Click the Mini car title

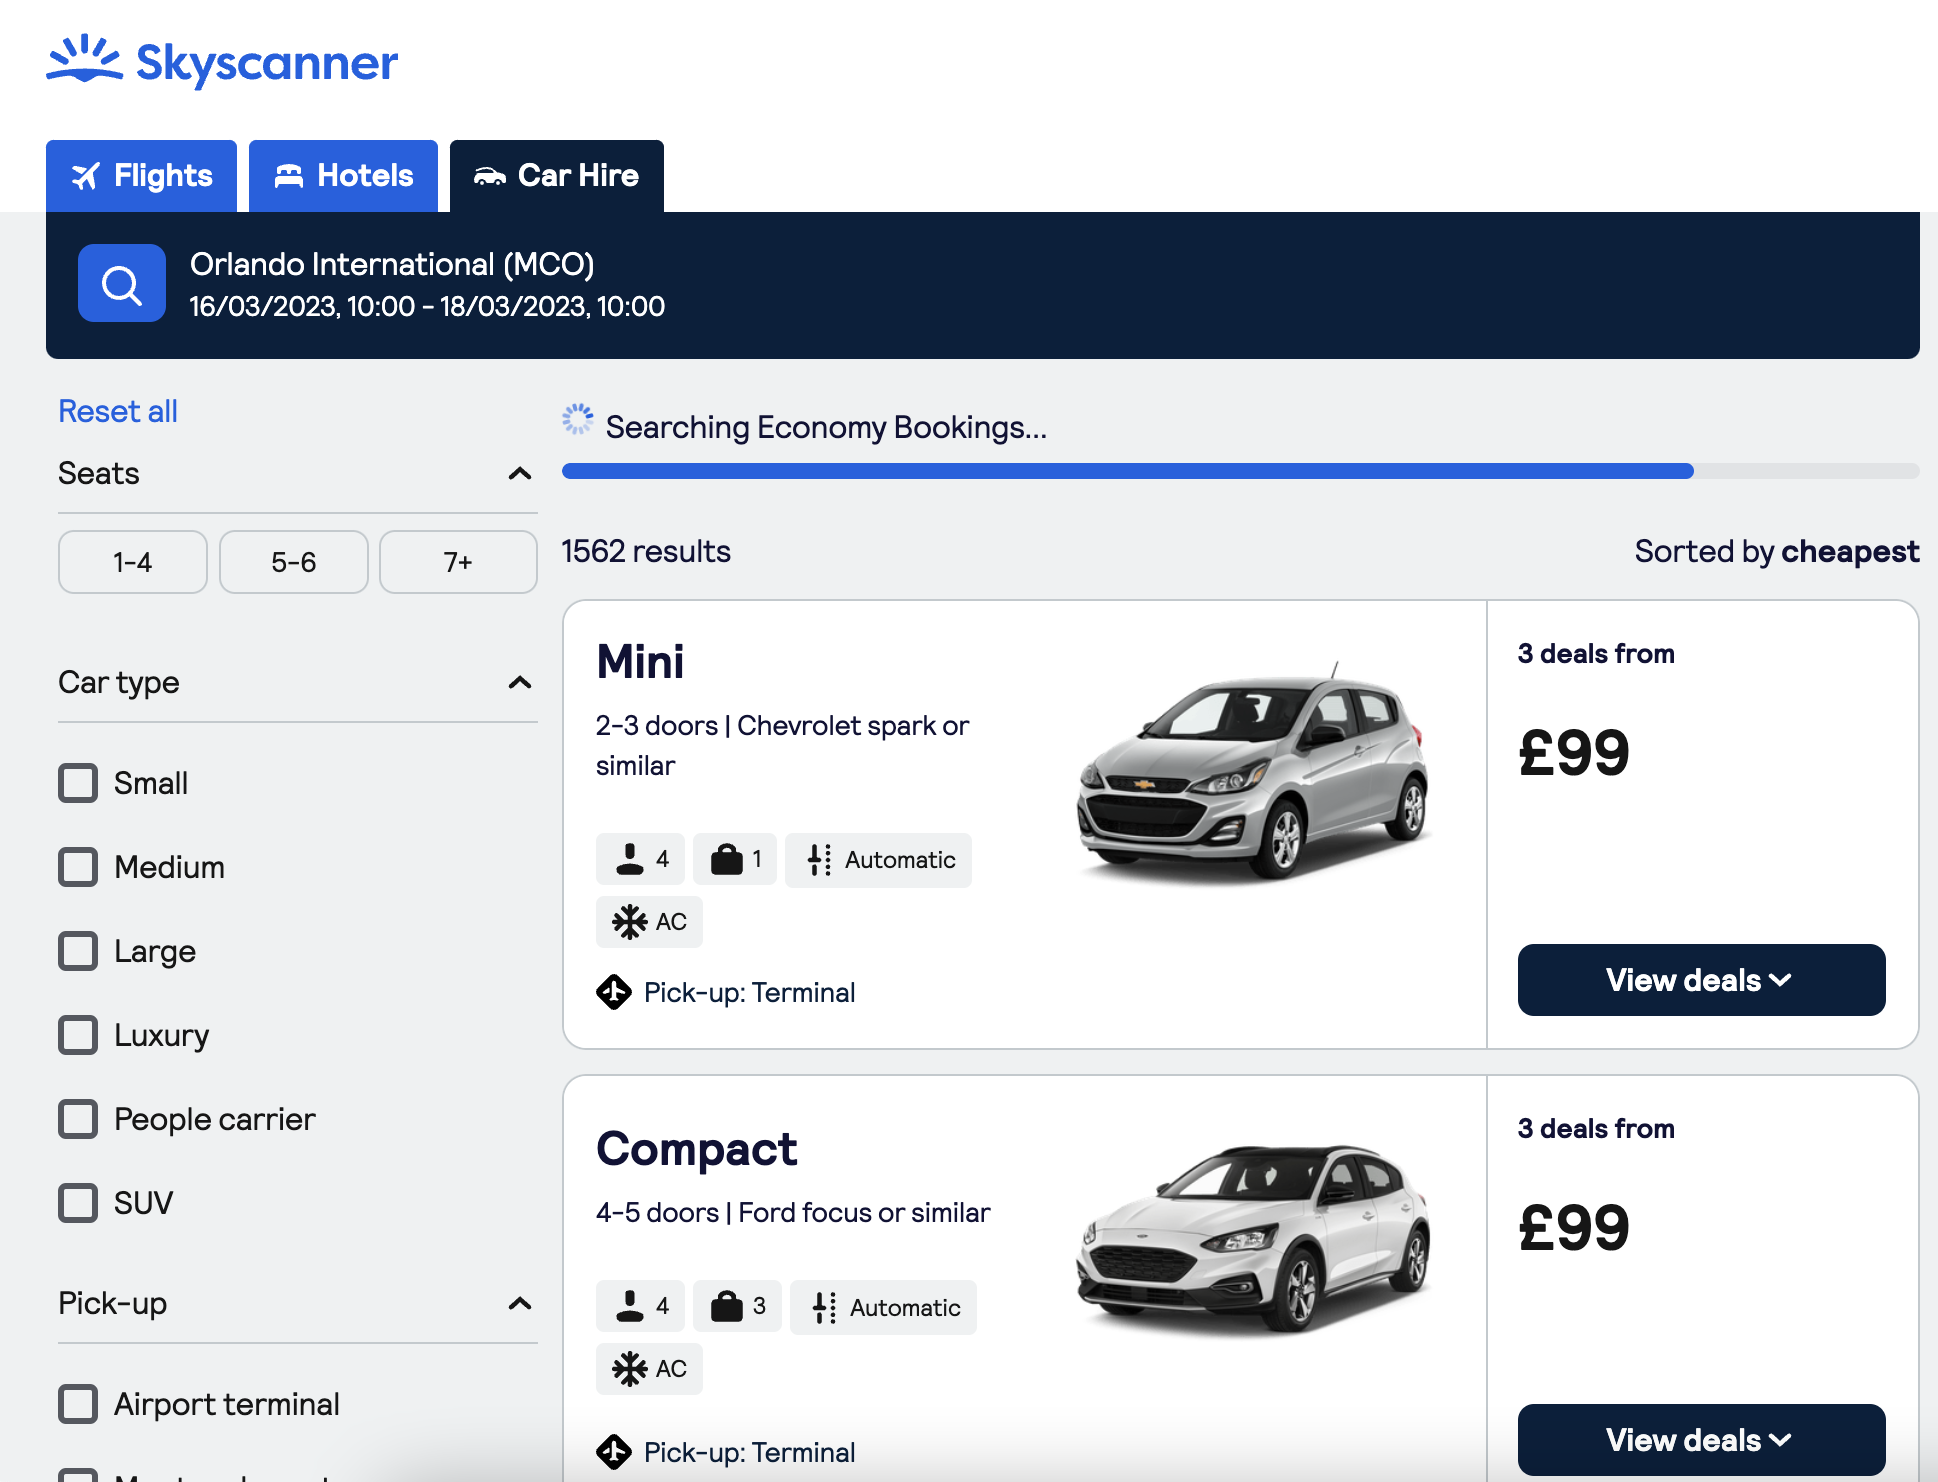(x=640, y=661)
